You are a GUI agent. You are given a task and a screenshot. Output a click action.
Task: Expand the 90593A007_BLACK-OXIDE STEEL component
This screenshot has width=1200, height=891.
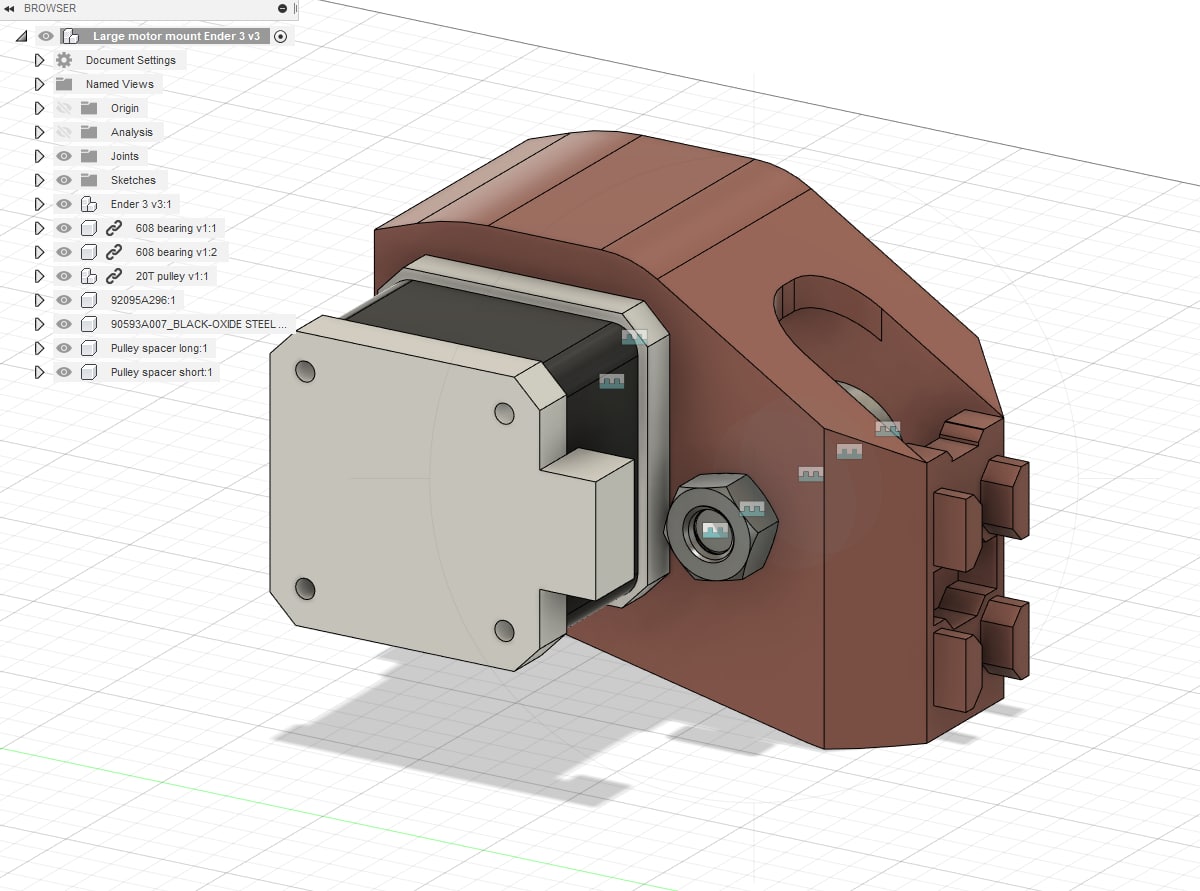click(x=40, y=324)
